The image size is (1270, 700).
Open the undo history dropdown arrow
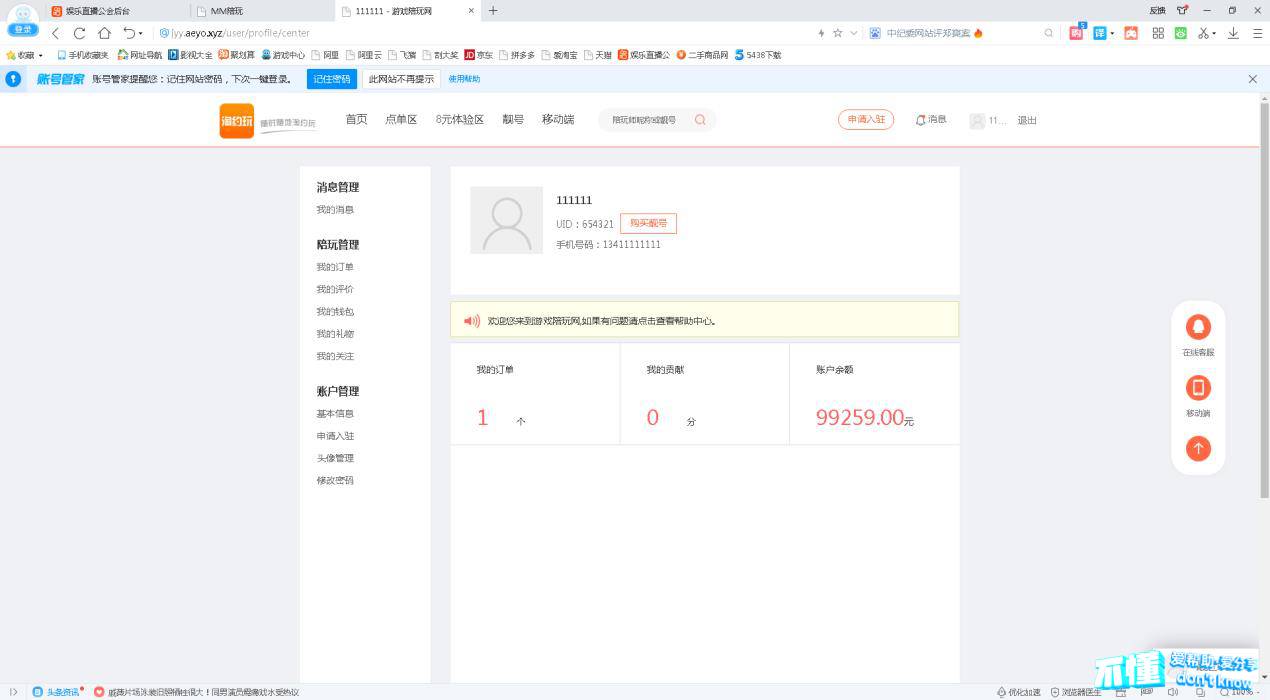coord(141,33)
